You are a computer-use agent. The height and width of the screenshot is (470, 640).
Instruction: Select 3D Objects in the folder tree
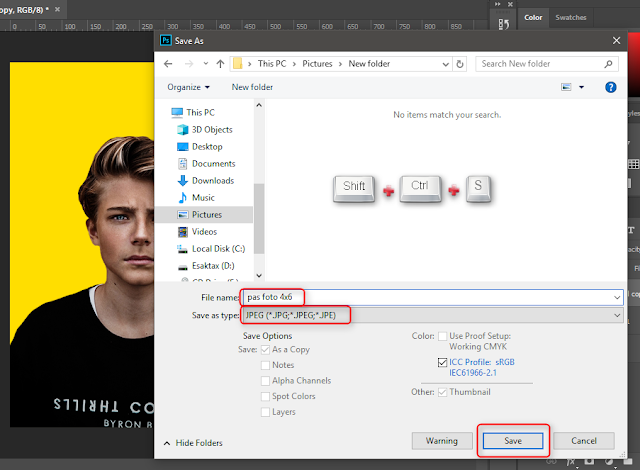point(205,129)
